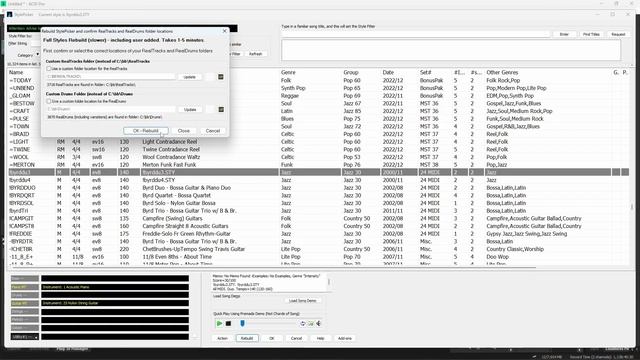Select the !BYRDQRT style row
This screenshot has width=640, height=360.
318,196
